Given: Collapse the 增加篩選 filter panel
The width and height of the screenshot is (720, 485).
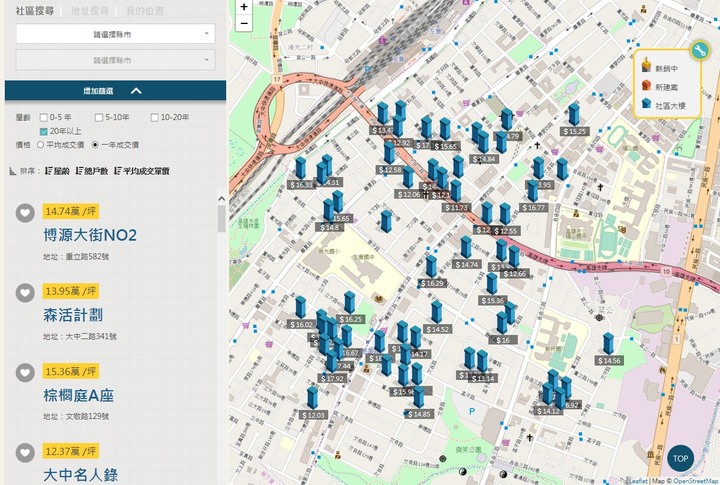Looking at the screenshot, I should [115, 90].
